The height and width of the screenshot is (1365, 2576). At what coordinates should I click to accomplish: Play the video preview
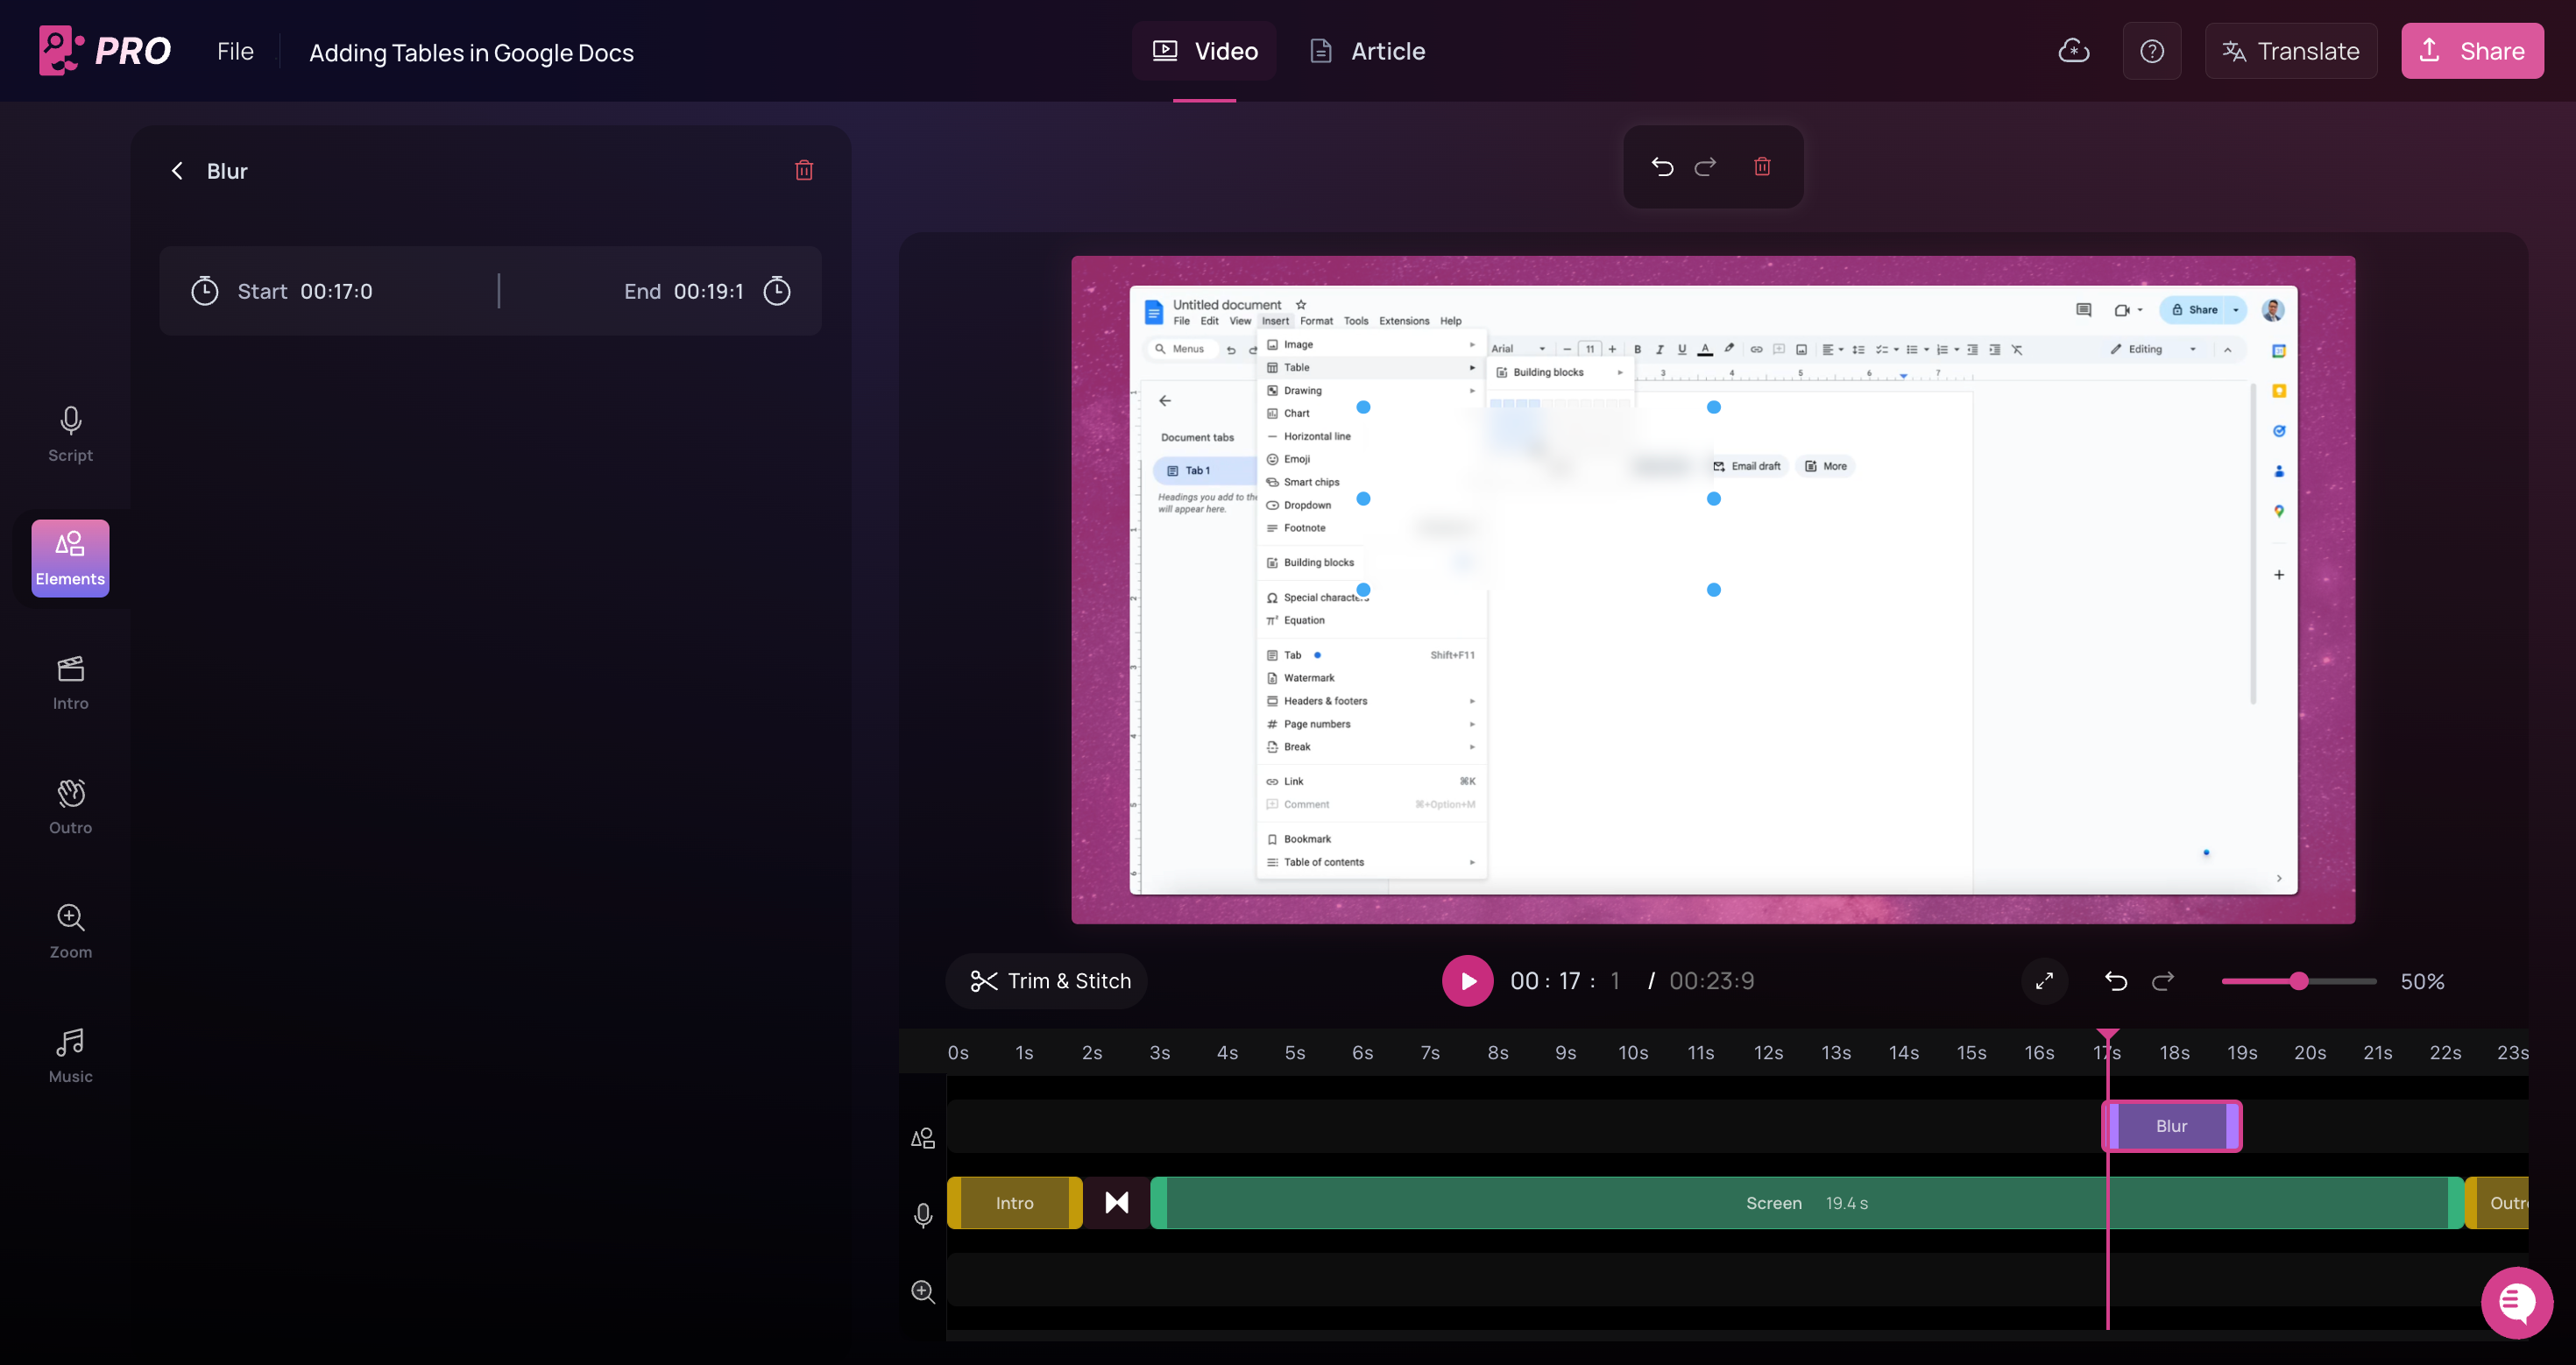(1467, 981)
